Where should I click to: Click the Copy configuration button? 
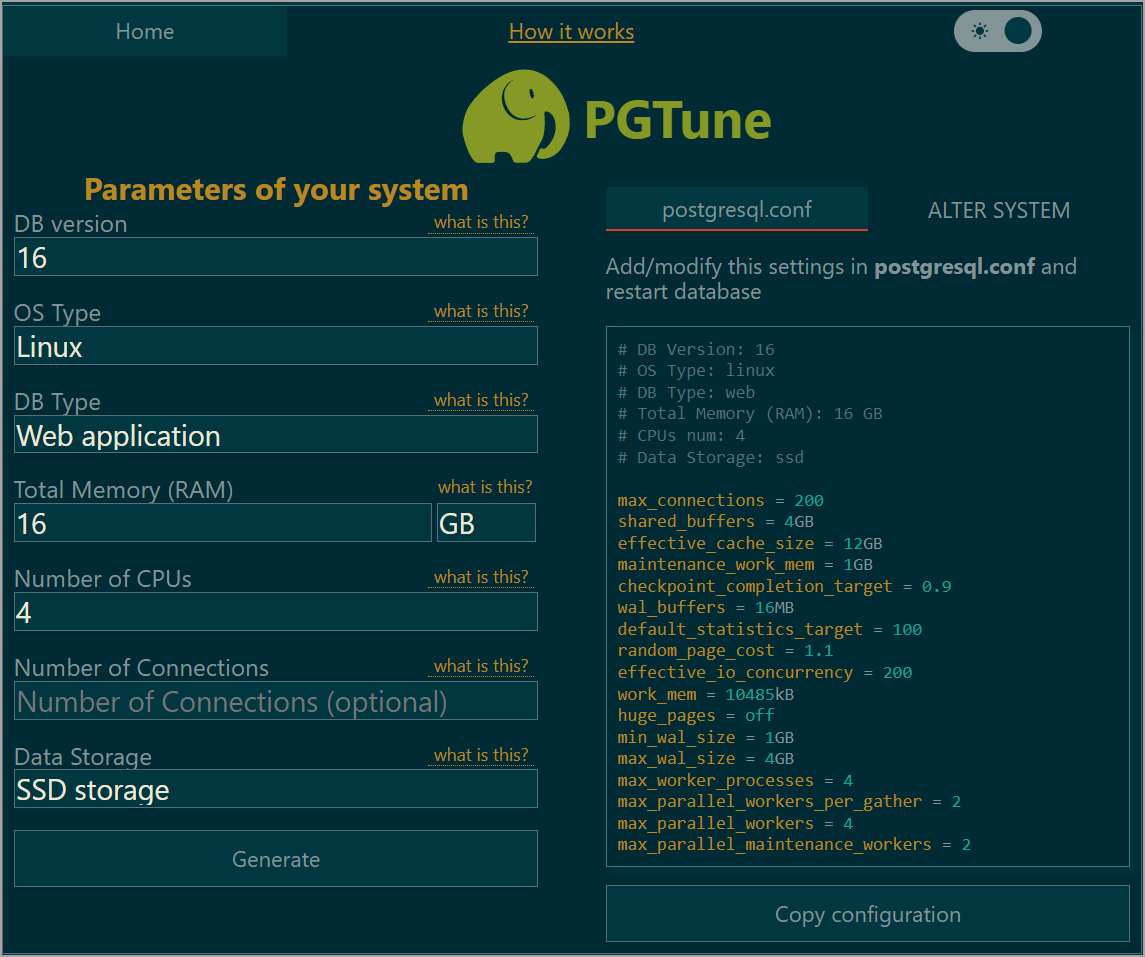(868, 914)
